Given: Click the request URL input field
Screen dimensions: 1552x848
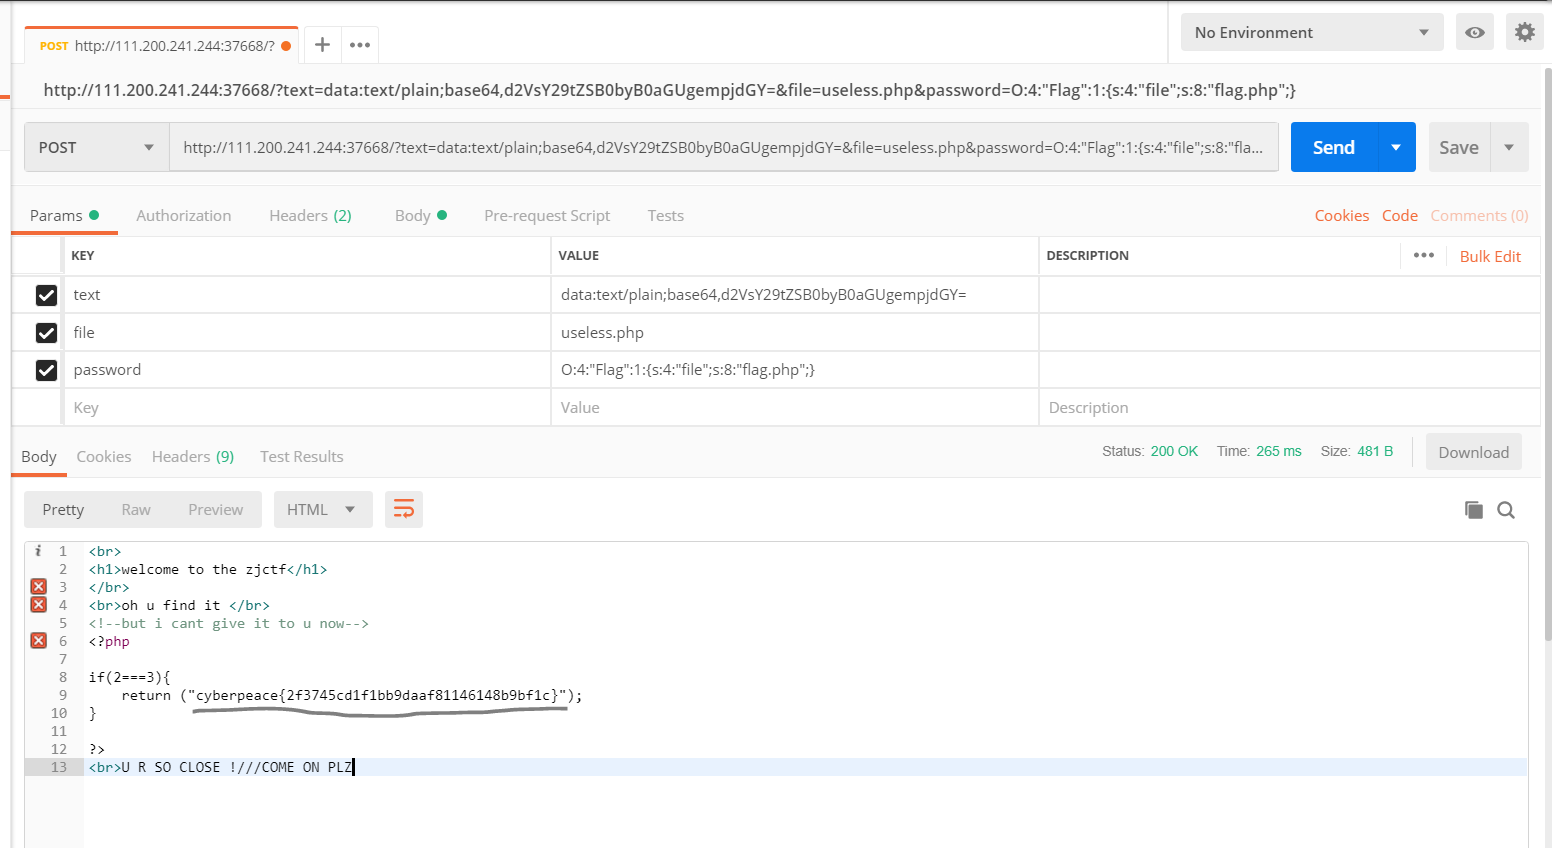Looking at the screenshot, I should point(723,147).
